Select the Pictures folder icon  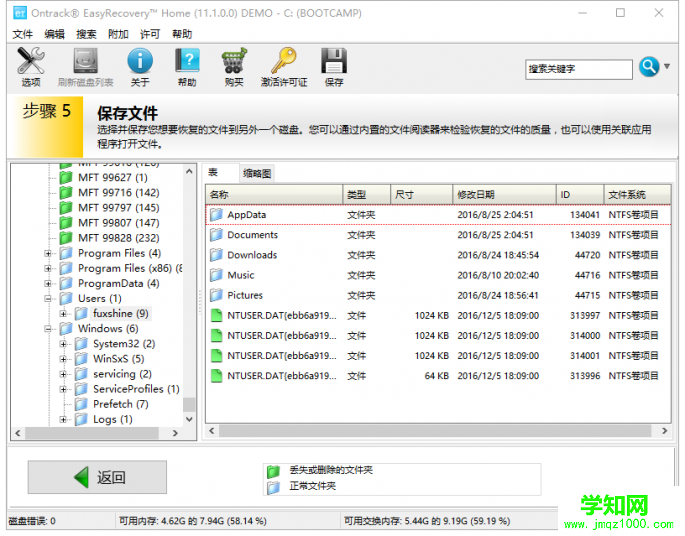pyautogui.click(x=216, y=295)
